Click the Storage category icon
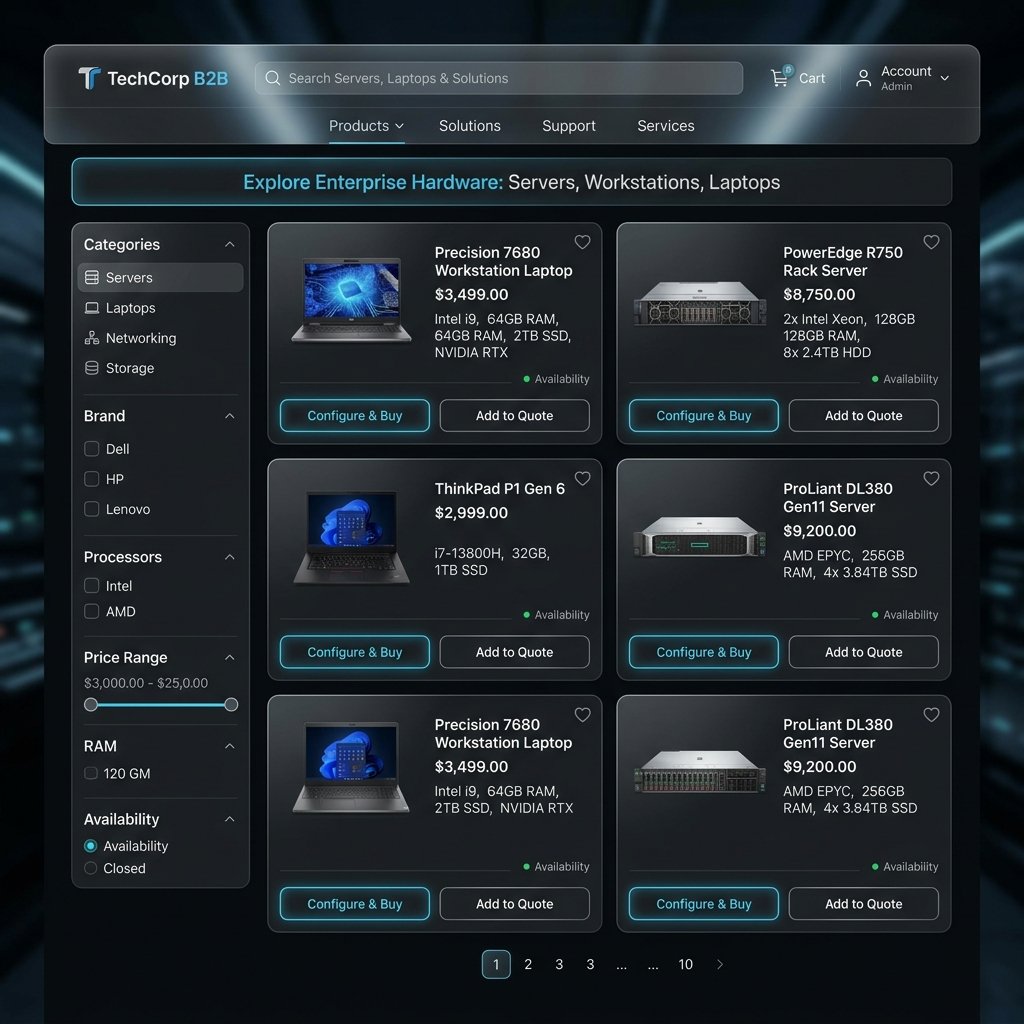This screenshot has height=1024, width=1024. pos(92,368)
